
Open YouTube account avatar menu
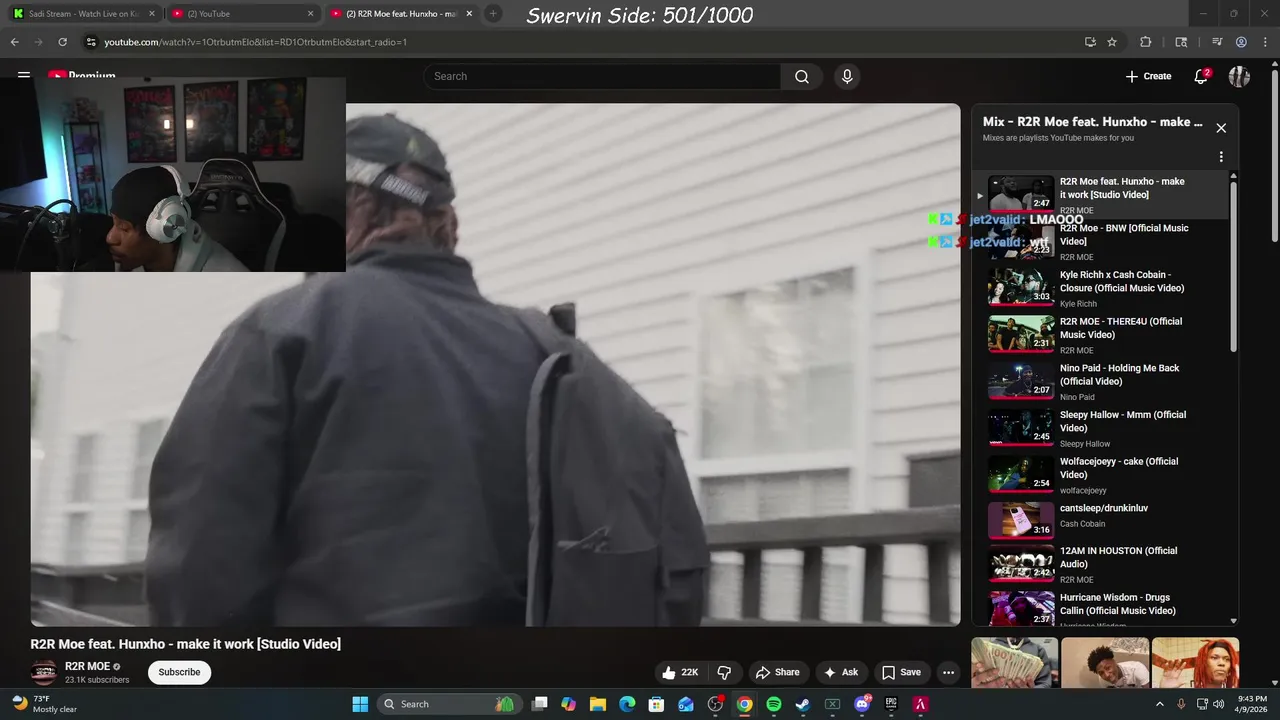1239,77
